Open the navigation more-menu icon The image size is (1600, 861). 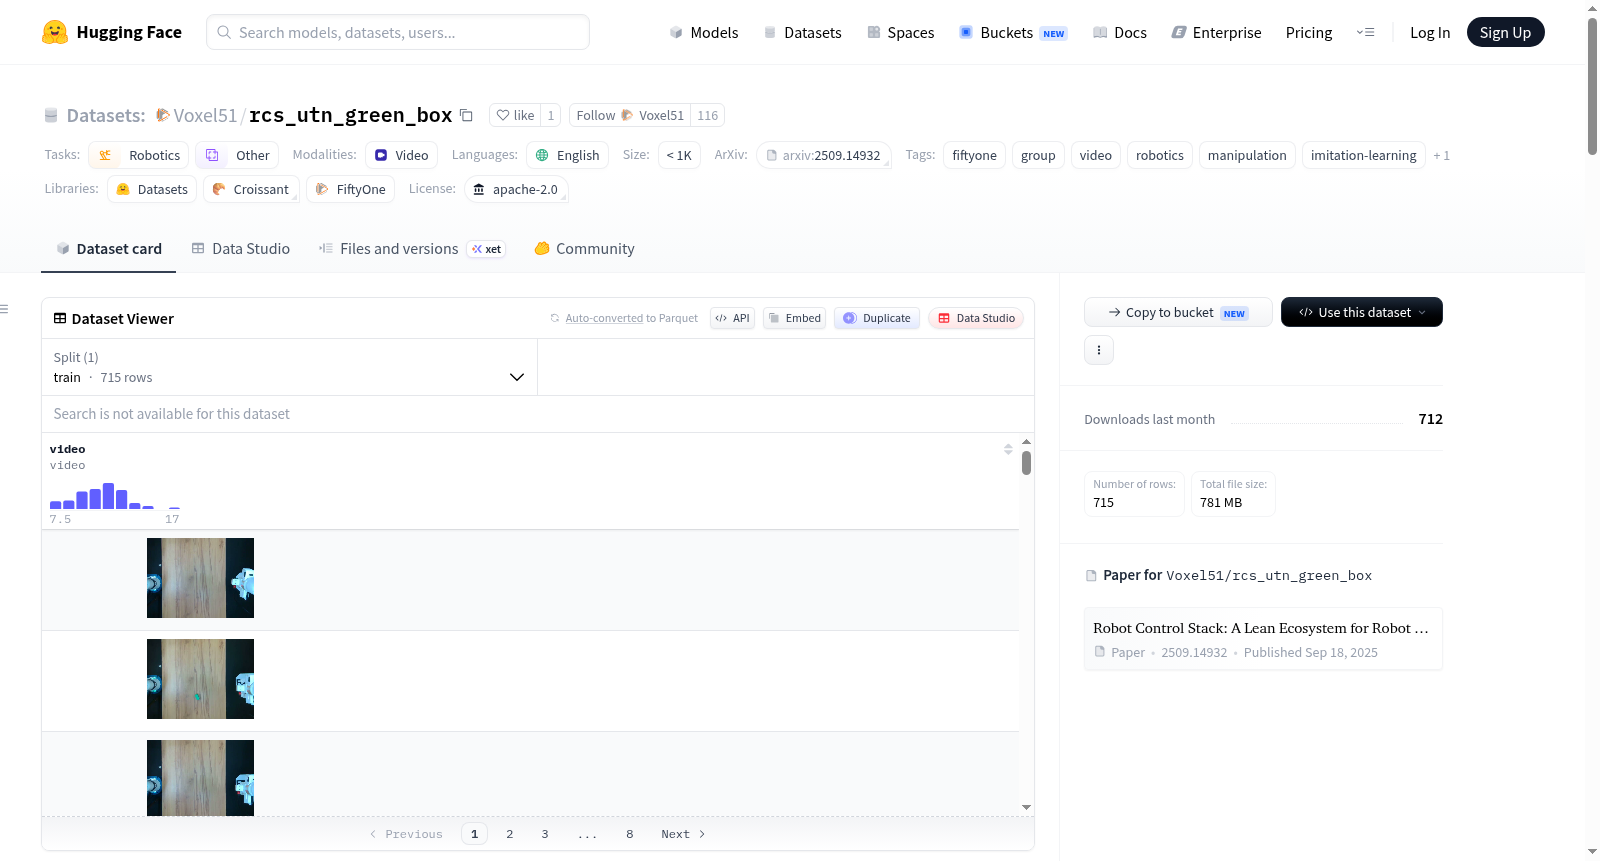pos(1365,32)
